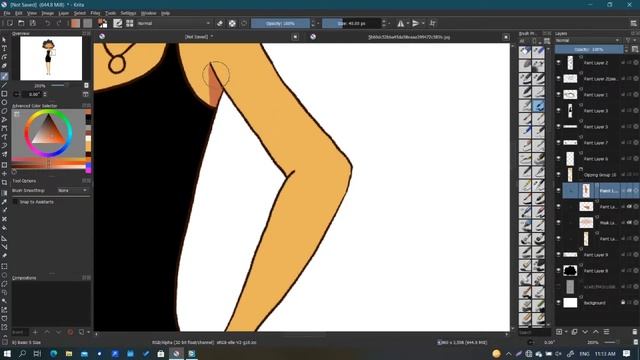Viewport: 640px width, 360px height.
Task: Open the Edit menu
Action: point(18,13)
